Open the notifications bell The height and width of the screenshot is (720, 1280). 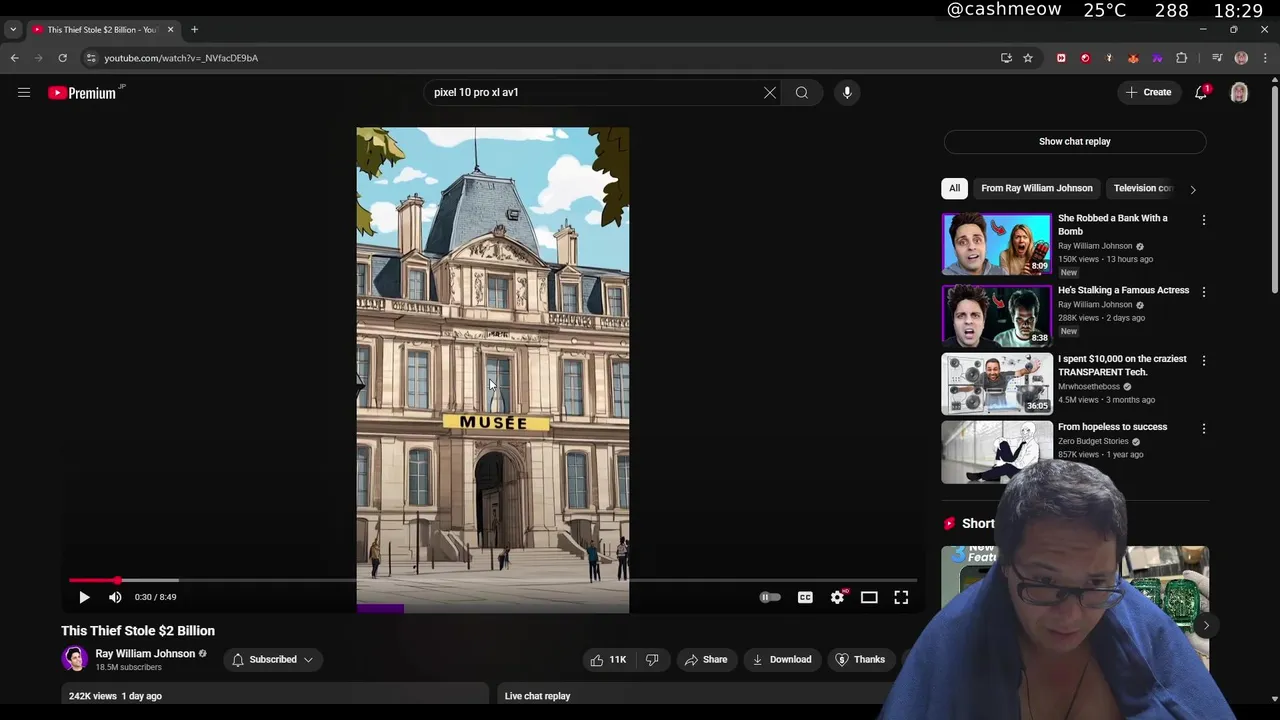1201,92
